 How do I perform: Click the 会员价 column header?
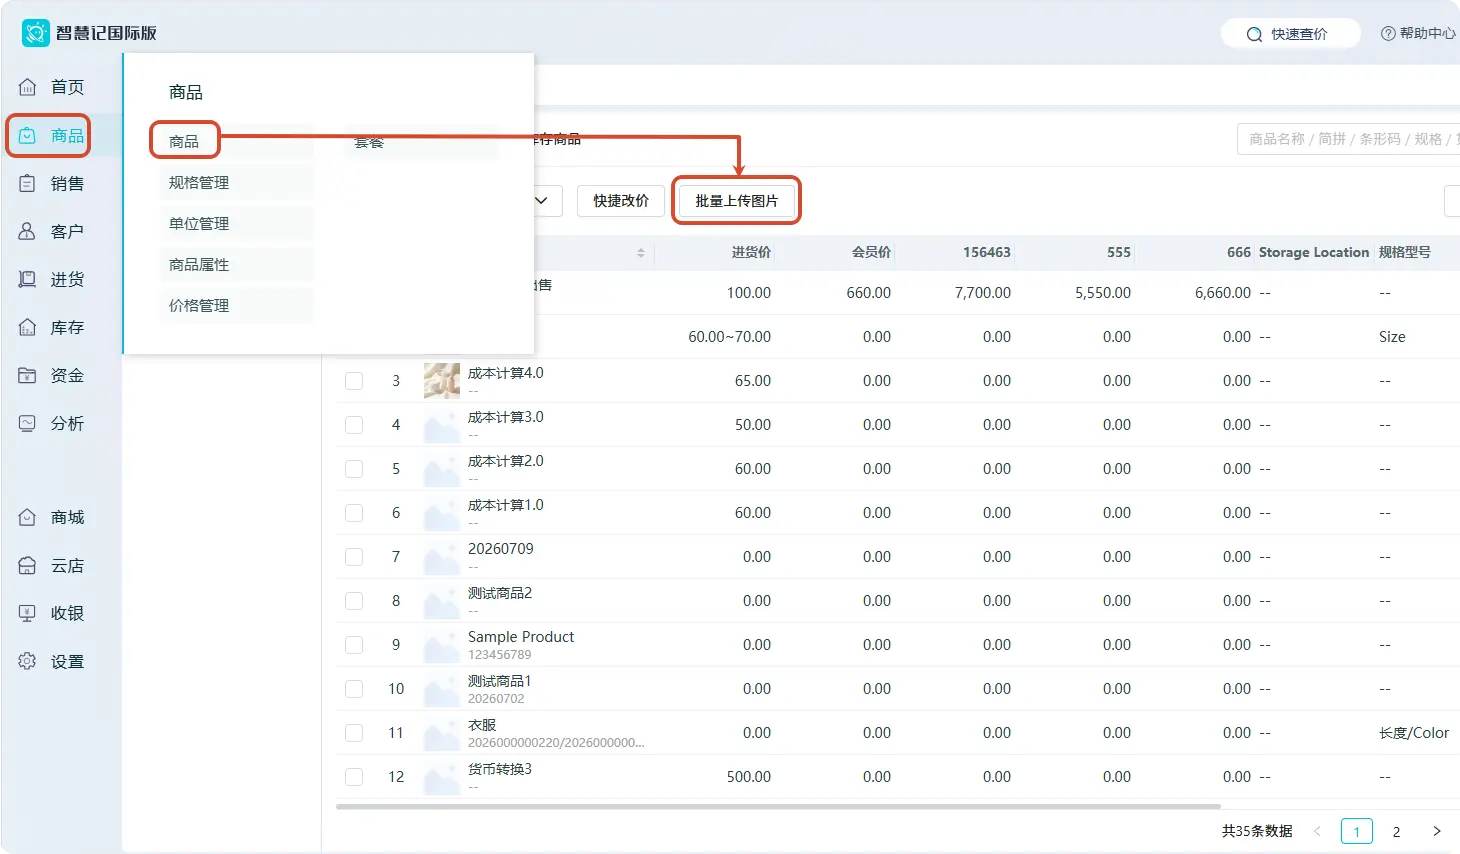[871, 253]
